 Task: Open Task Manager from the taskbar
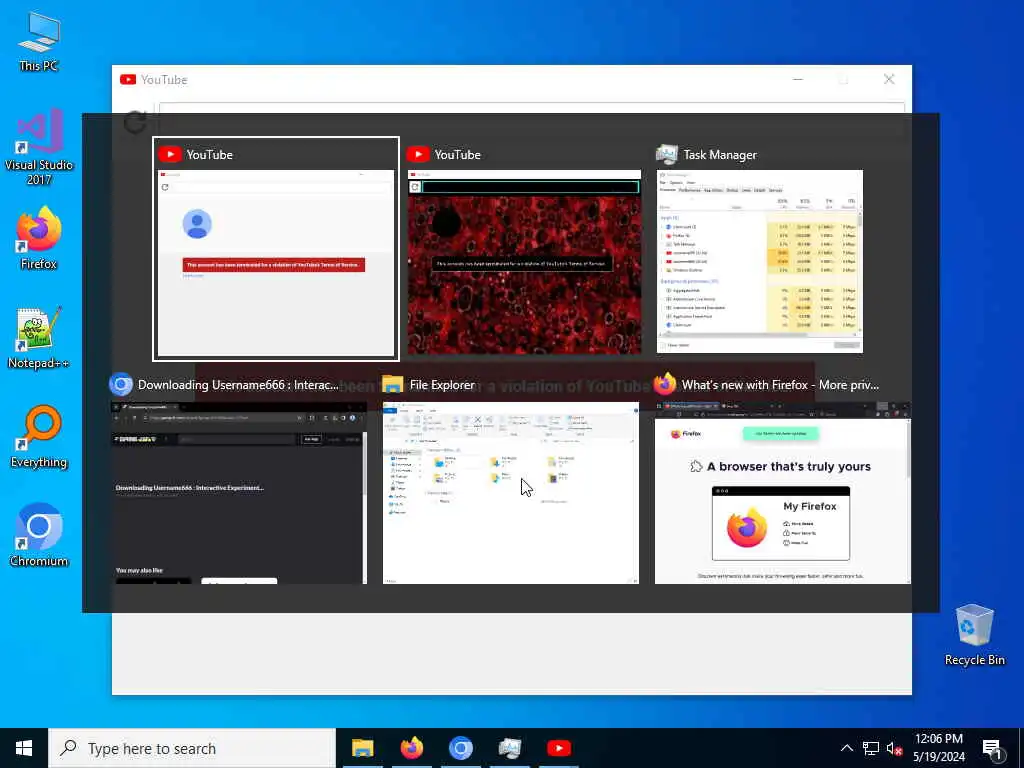pos(509,748)
